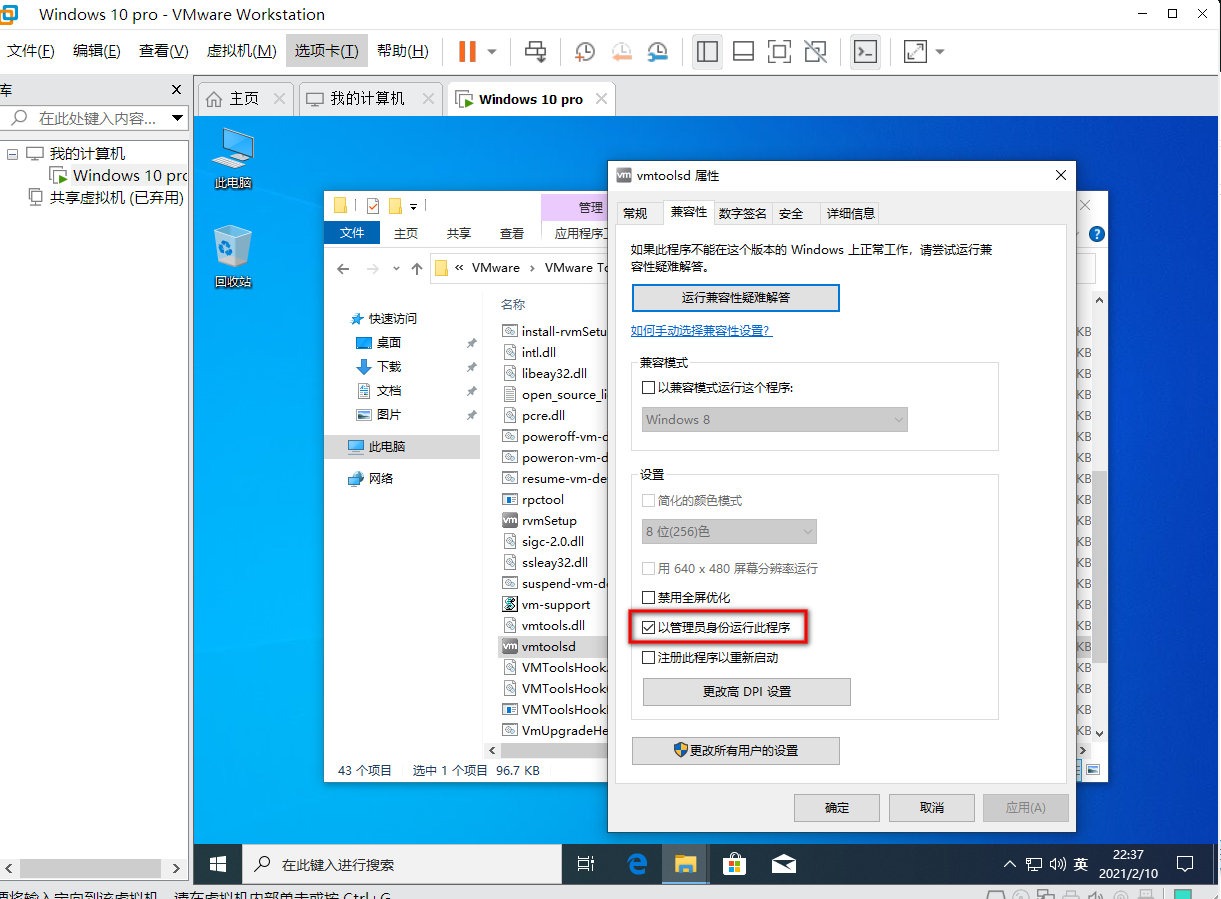Click the greyed 简化的颜色模式 checkbox

[648, 501]
